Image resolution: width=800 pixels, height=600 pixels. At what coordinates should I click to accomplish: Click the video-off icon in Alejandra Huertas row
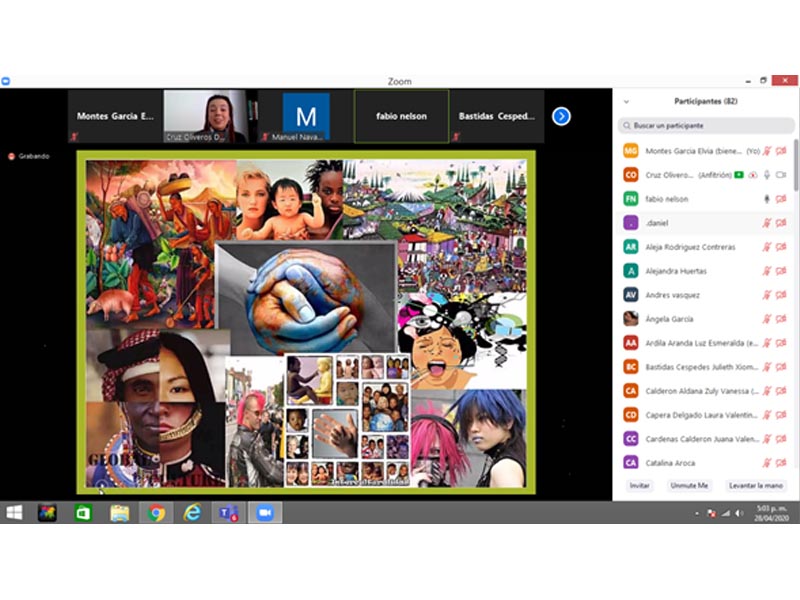(x=781, y=271)
